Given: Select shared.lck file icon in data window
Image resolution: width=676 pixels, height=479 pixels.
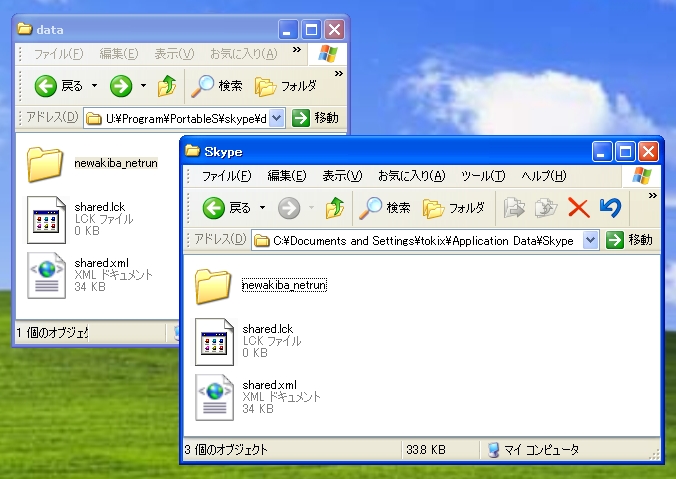Looking at the screenshot, I should click(x=46, y=219).
